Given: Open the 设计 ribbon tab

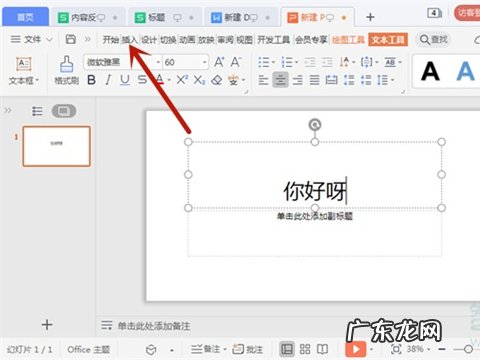Looking at the screenshot, I should coord(149,40).
